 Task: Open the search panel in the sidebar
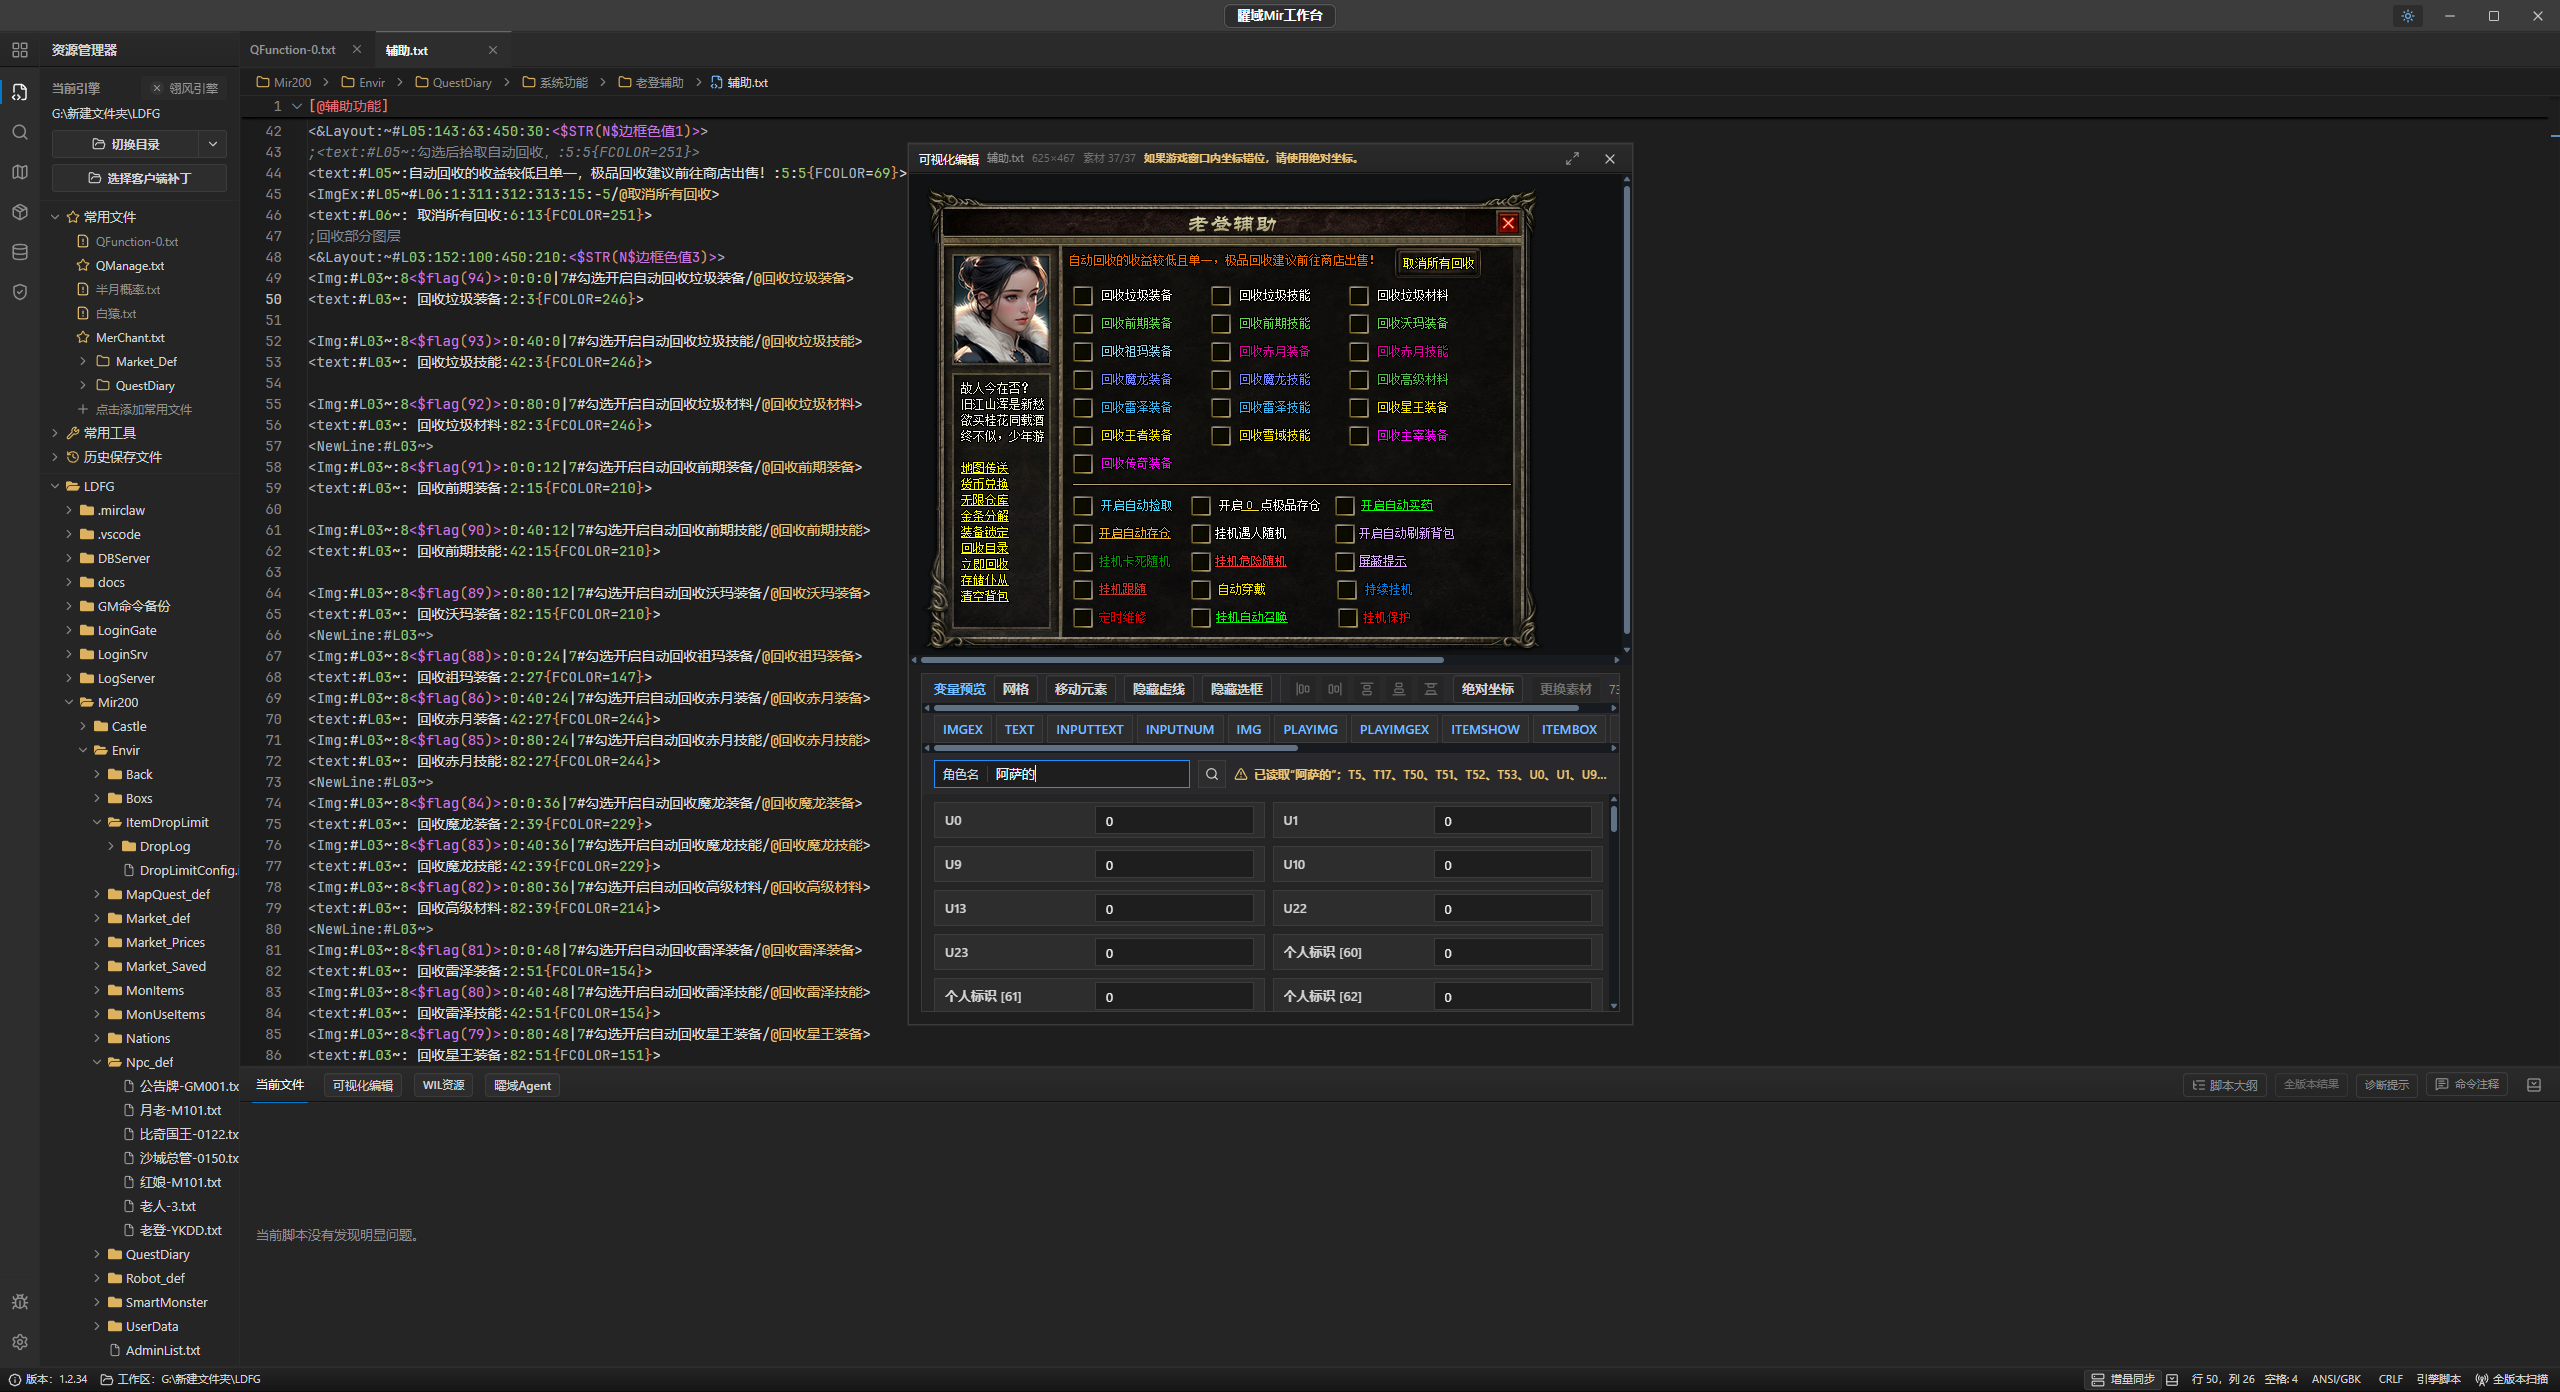tap(19, 132)
